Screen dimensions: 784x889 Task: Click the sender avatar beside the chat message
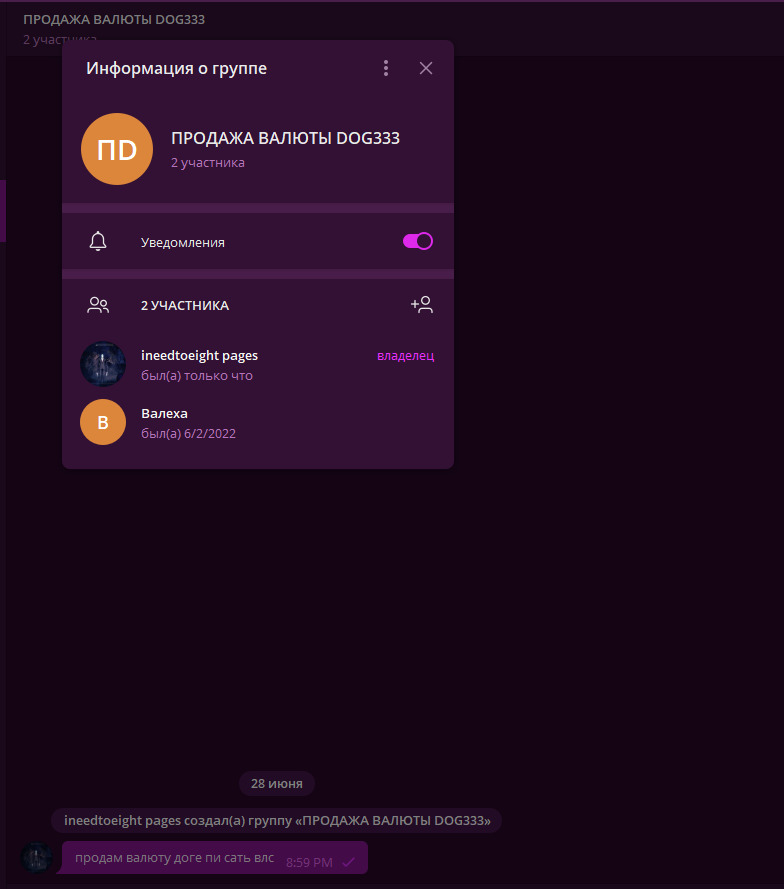point(37,857)
